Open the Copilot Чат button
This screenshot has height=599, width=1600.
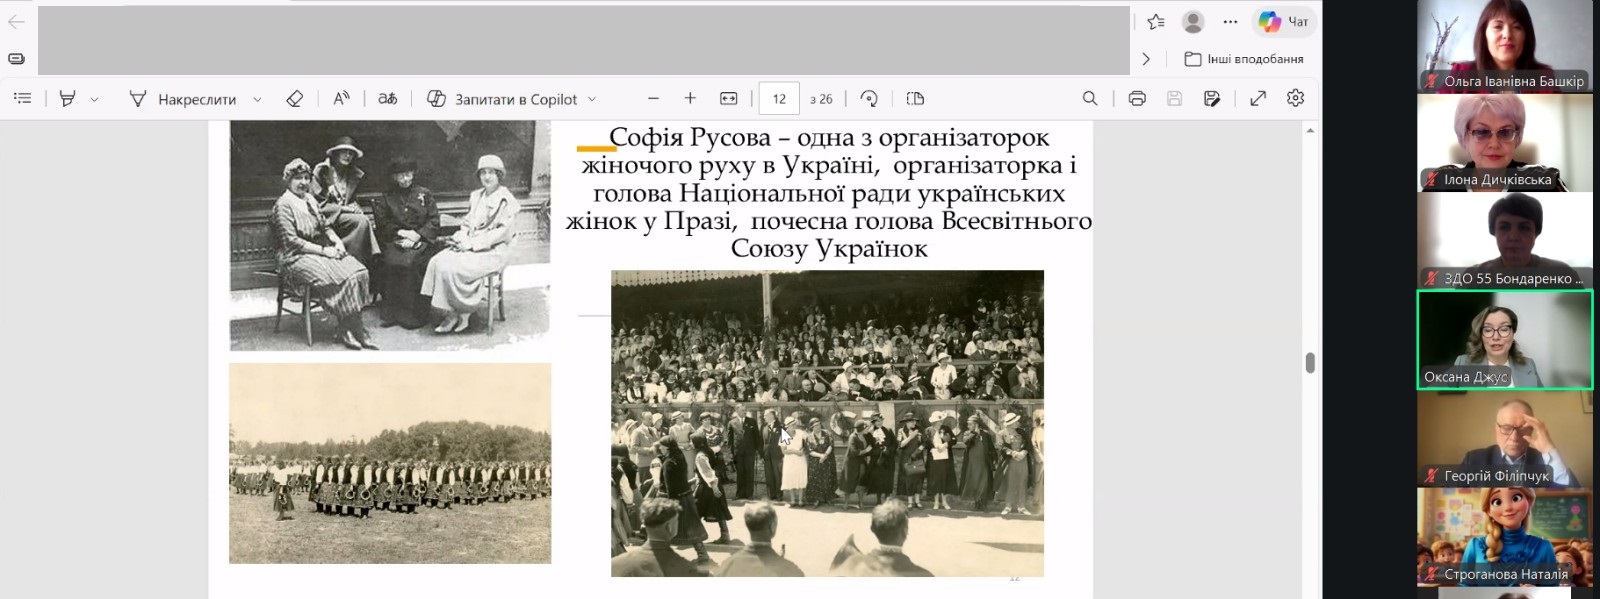pos(1285,21)
